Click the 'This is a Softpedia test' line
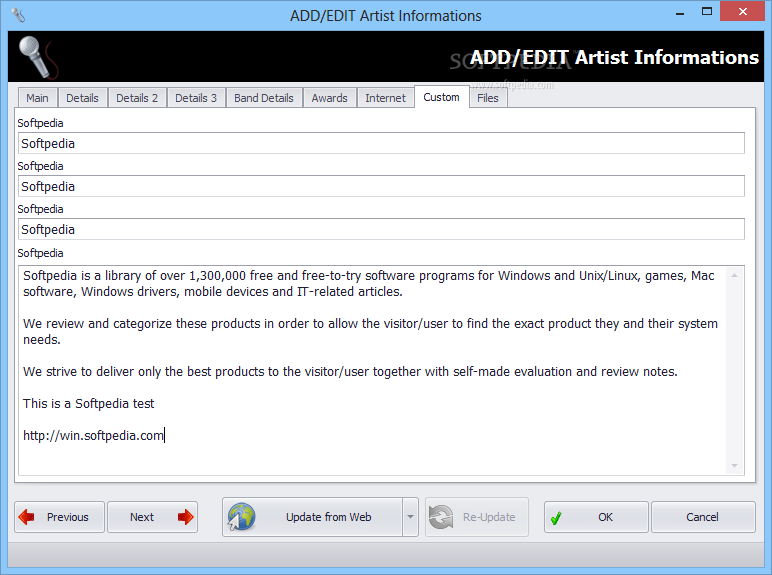Screen dimensions: 772x575 coord(89,404)
